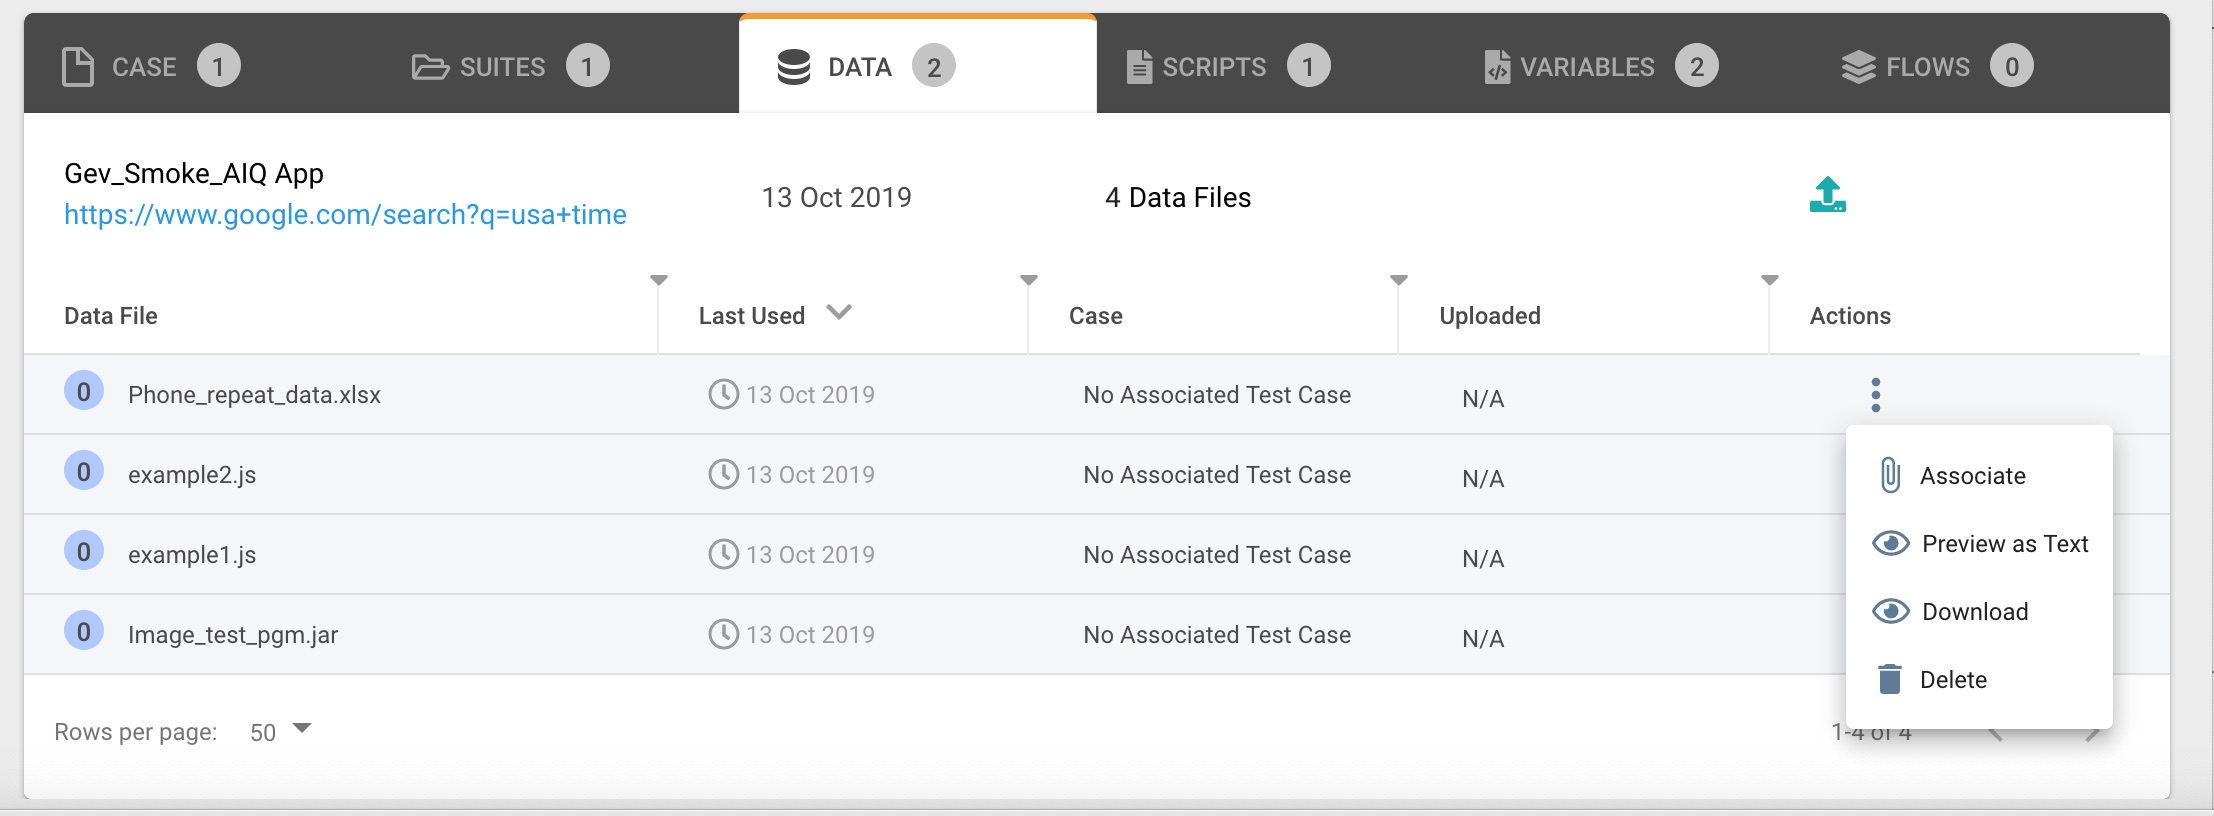Click the layers icon on the FLOWS tab
Screen dimensions: 2214x816
1858,67
